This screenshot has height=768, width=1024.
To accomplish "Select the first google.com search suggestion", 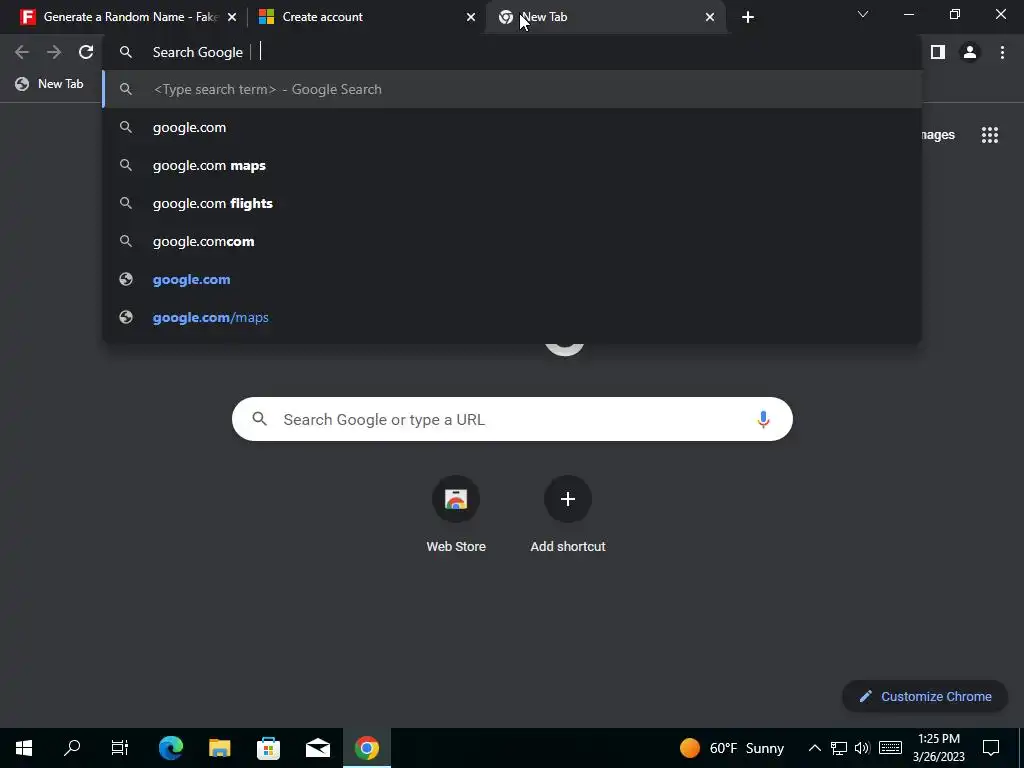I will 512,127.
